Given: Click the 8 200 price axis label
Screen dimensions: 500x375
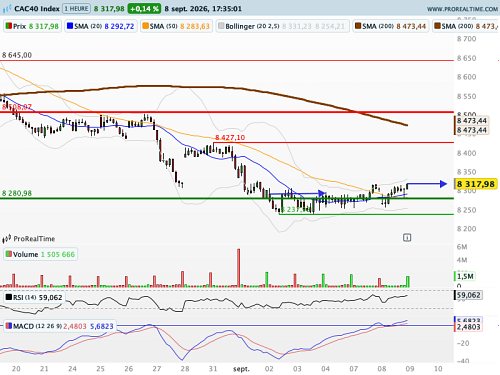Looking at the screenshot, I should (467, 229).
